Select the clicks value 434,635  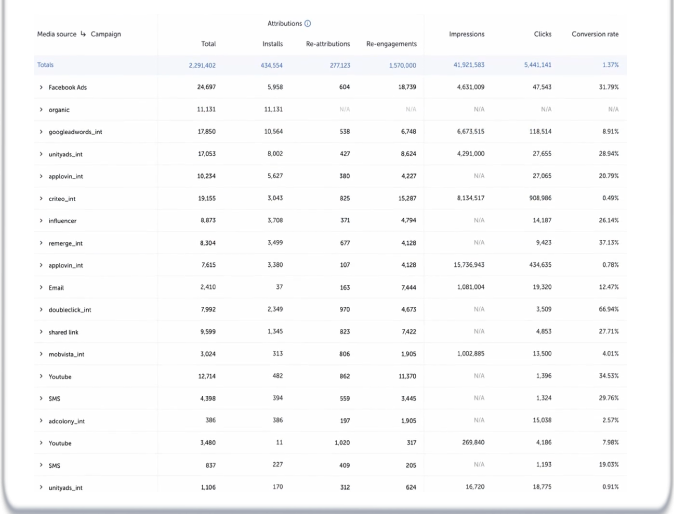click(x=540, y=265)
